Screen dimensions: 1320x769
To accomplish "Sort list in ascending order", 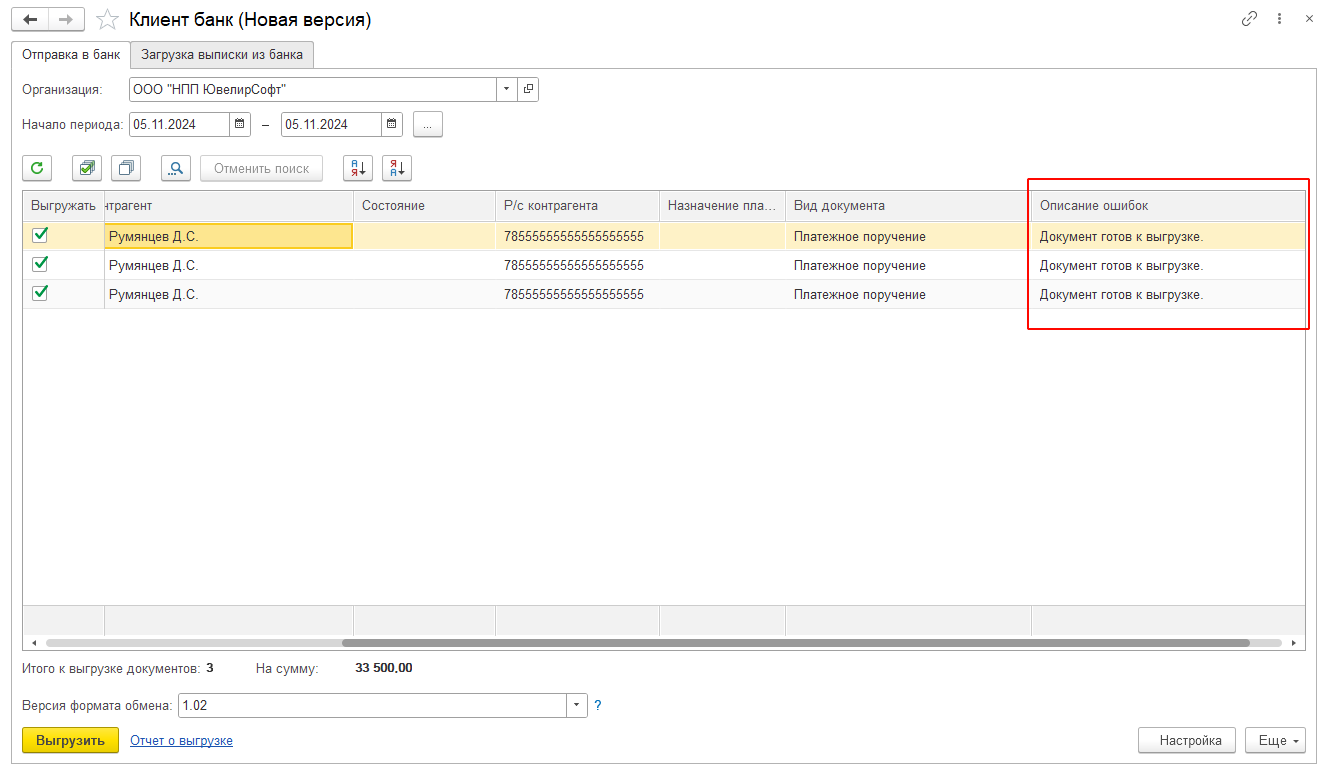I will [x=358, y=168].
